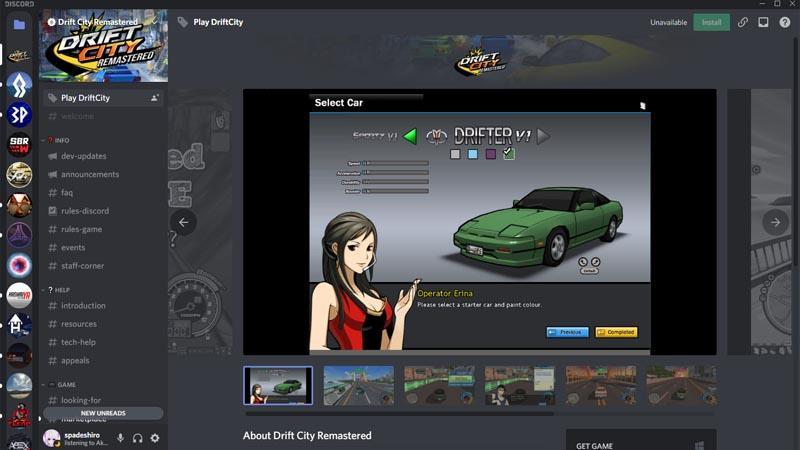The height and width of the screenshot is (450, 800).
Task: Click the Unavailable status text
Action: point(668,22)
